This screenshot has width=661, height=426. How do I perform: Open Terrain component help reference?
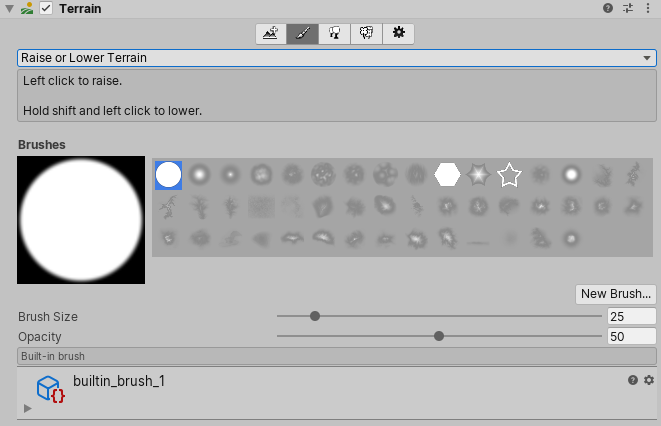pyautogui.click(x=607, y=8)
